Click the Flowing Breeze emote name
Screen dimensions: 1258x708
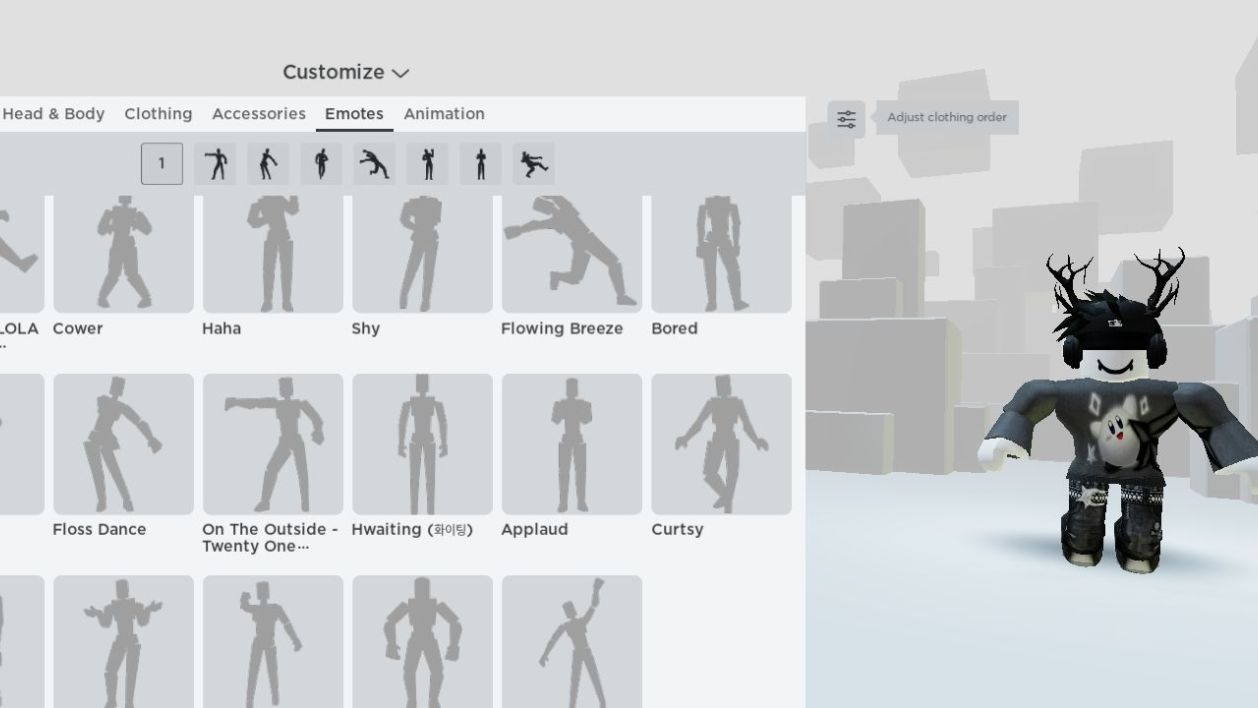[562, 329]
